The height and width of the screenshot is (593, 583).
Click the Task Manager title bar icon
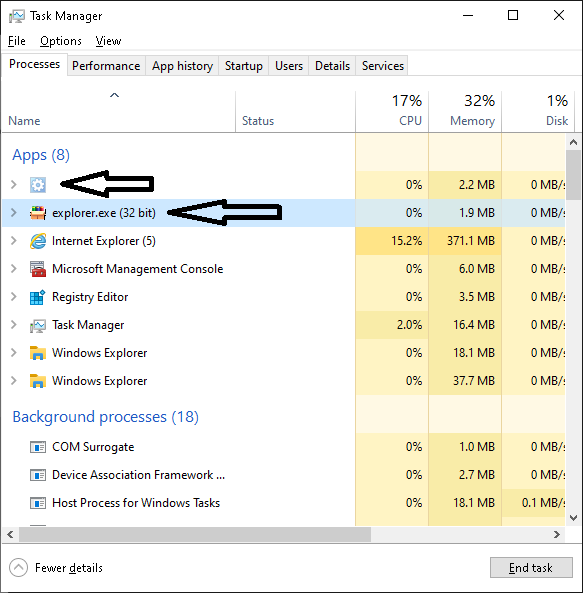pos(17,16)
